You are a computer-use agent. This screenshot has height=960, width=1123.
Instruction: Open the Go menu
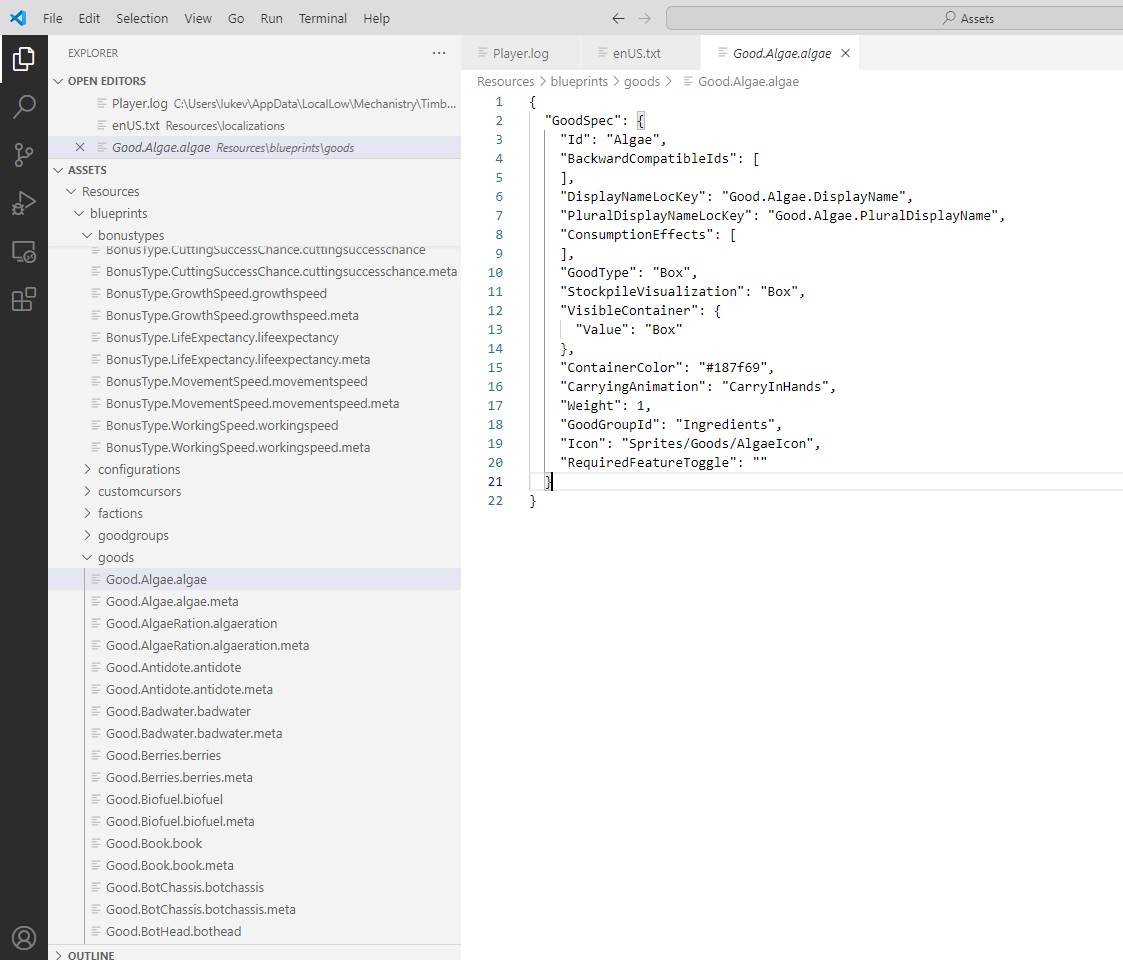pos(236,19)
